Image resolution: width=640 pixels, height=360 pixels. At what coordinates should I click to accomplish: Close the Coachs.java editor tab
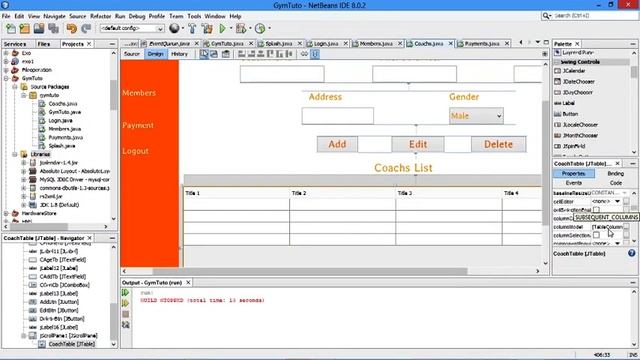[451, 43]
